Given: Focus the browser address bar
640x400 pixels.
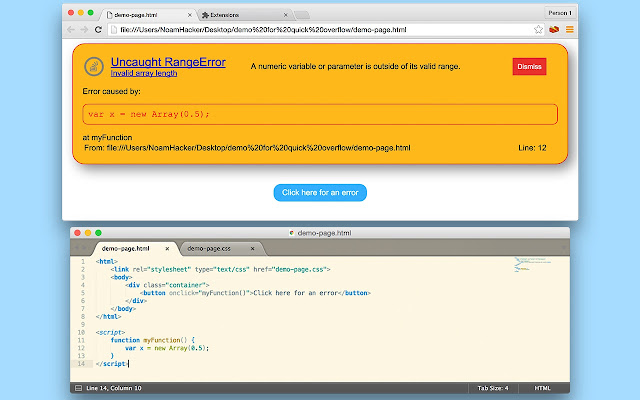Looking at the screenshot, I should [x=322, y=29].
